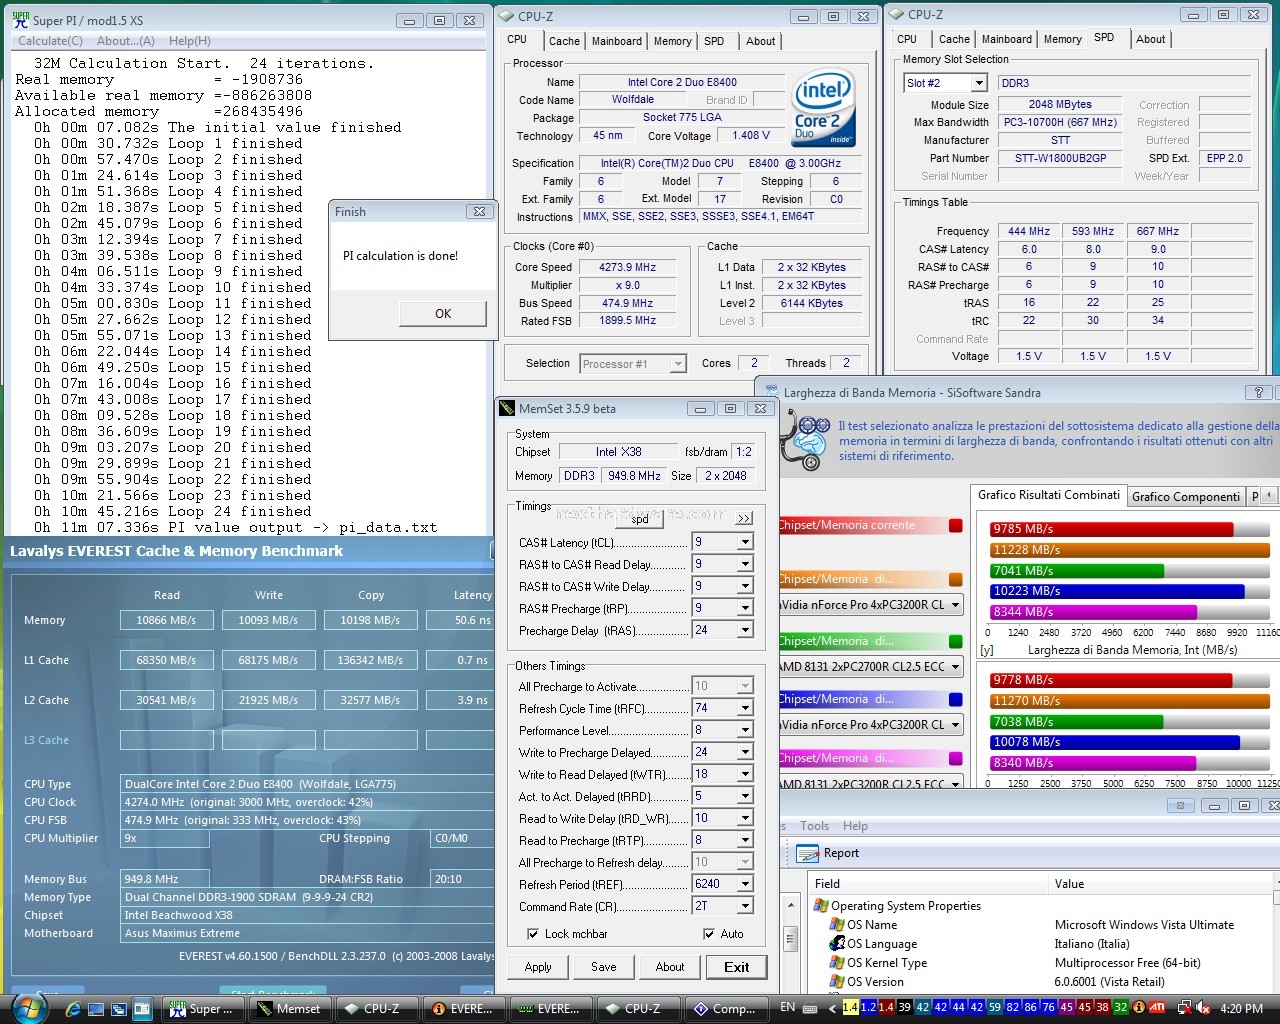Open the Slot #2 dropdown in CPU-Z

[x=979, y=83]
